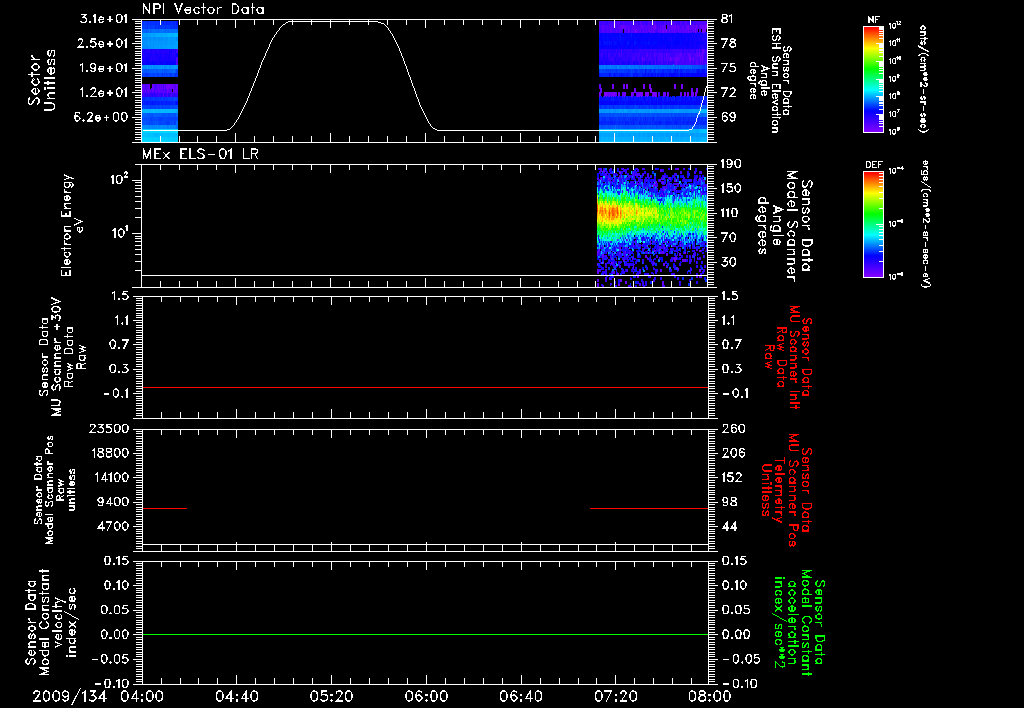This screenshot has height=708, width=1024.
Task: Click the red "MU Scanner Inh Raw Data" label
Action: click(788, 357)
